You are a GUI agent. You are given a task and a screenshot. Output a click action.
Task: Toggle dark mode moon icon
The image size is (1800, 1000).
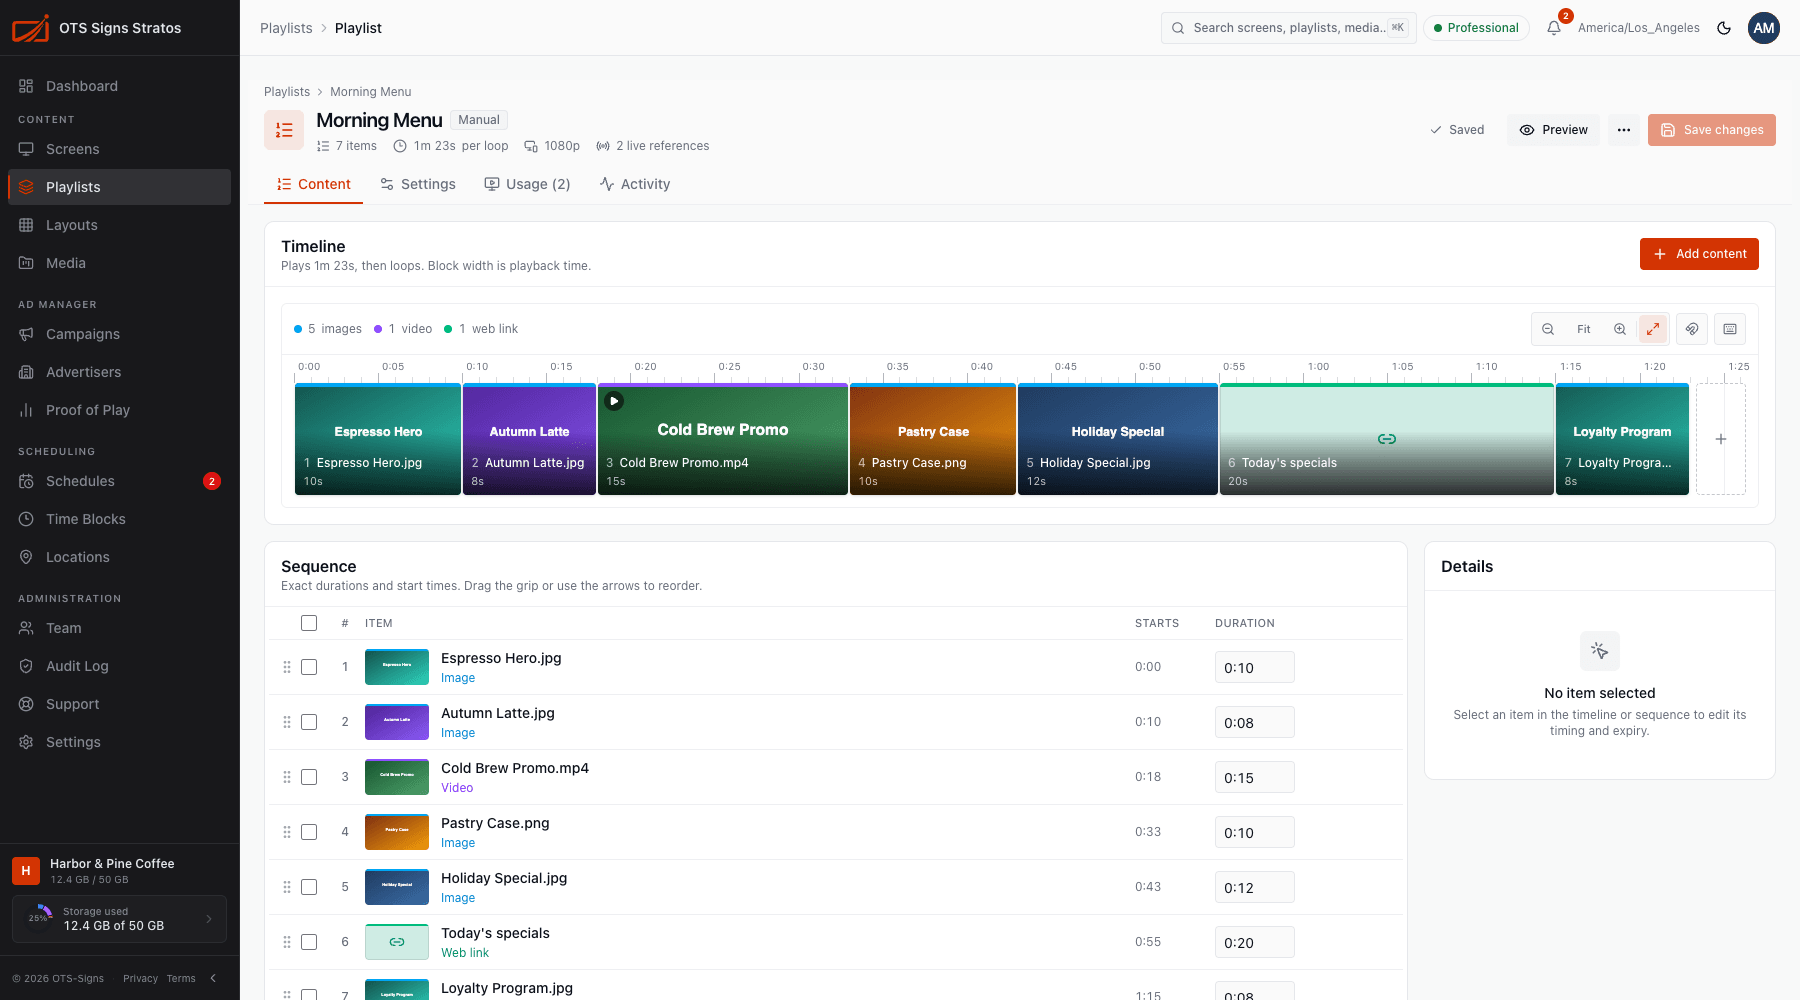1724,28
